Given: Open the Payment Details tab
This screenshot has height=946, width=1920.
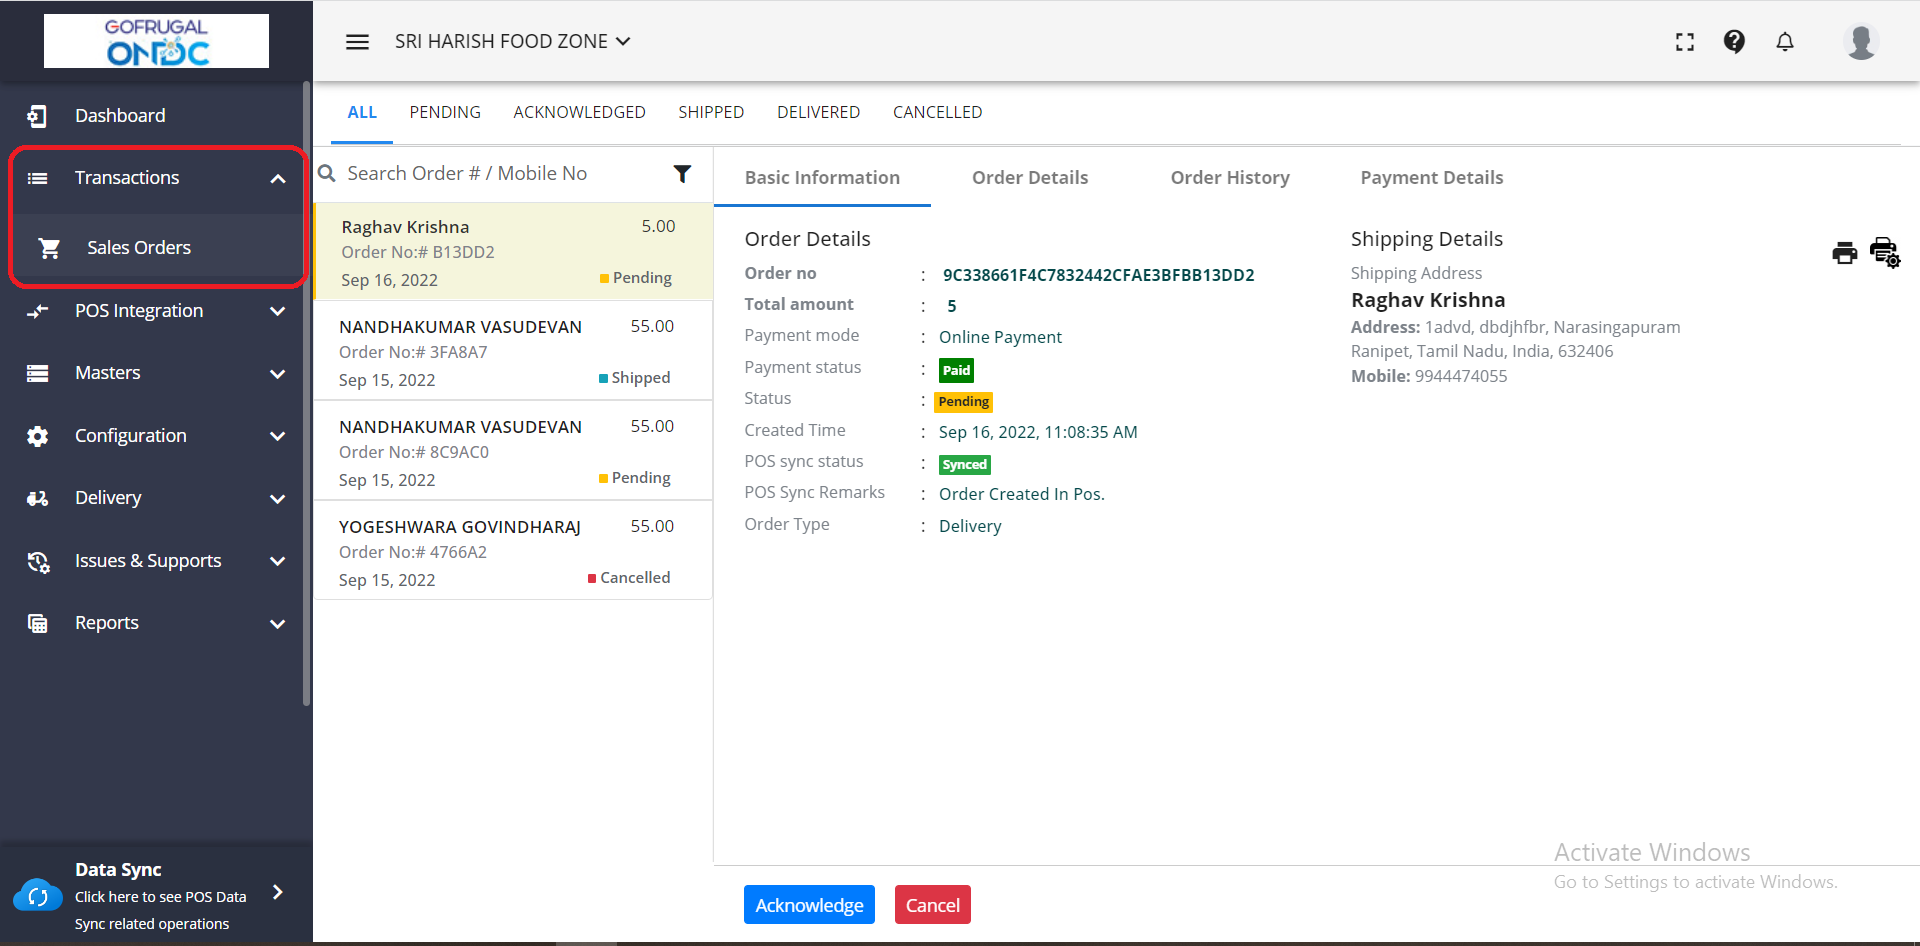Looking at the screenshot, I should pos(1432,177).
